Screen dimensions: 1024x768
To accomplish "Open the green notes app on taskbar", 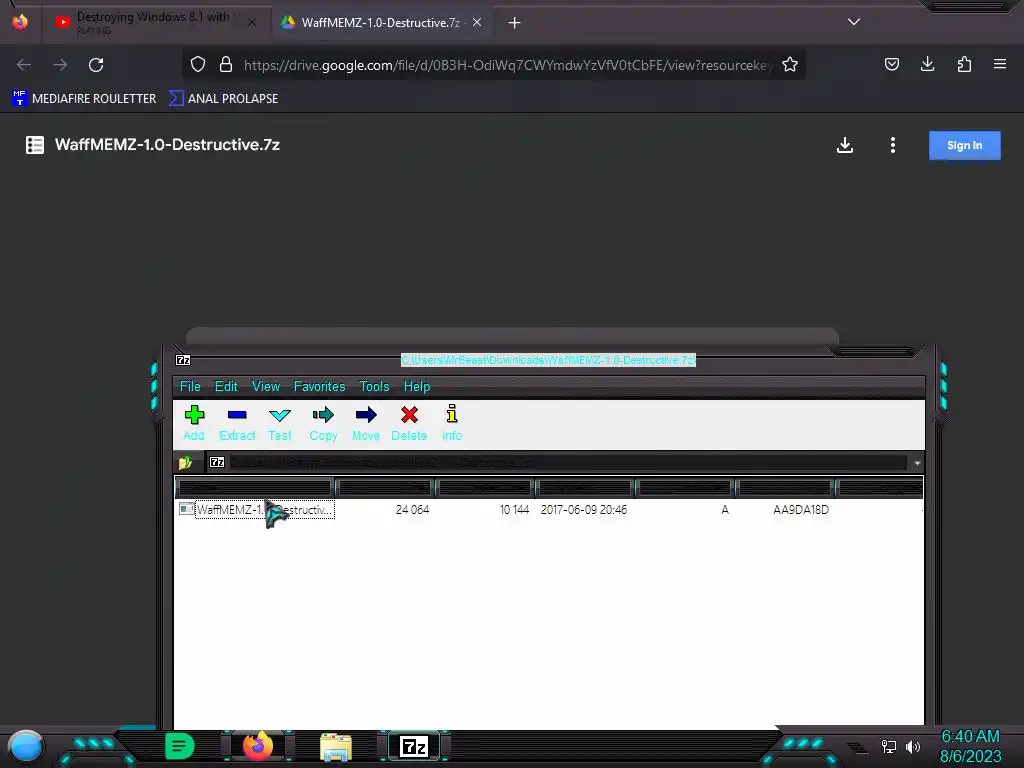I will pyautogui.click(x=180, y=746).
